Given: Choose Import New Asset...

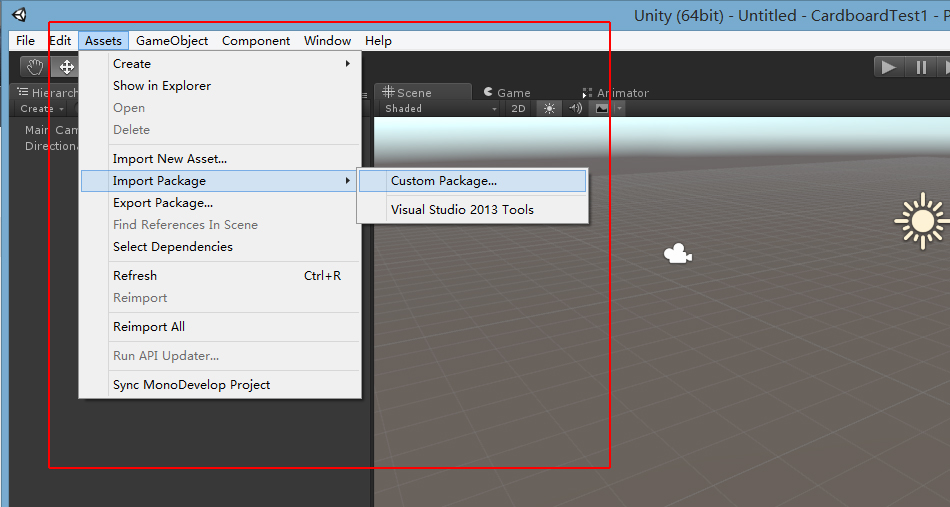Looking at the screenshot, I should (221, 159).
